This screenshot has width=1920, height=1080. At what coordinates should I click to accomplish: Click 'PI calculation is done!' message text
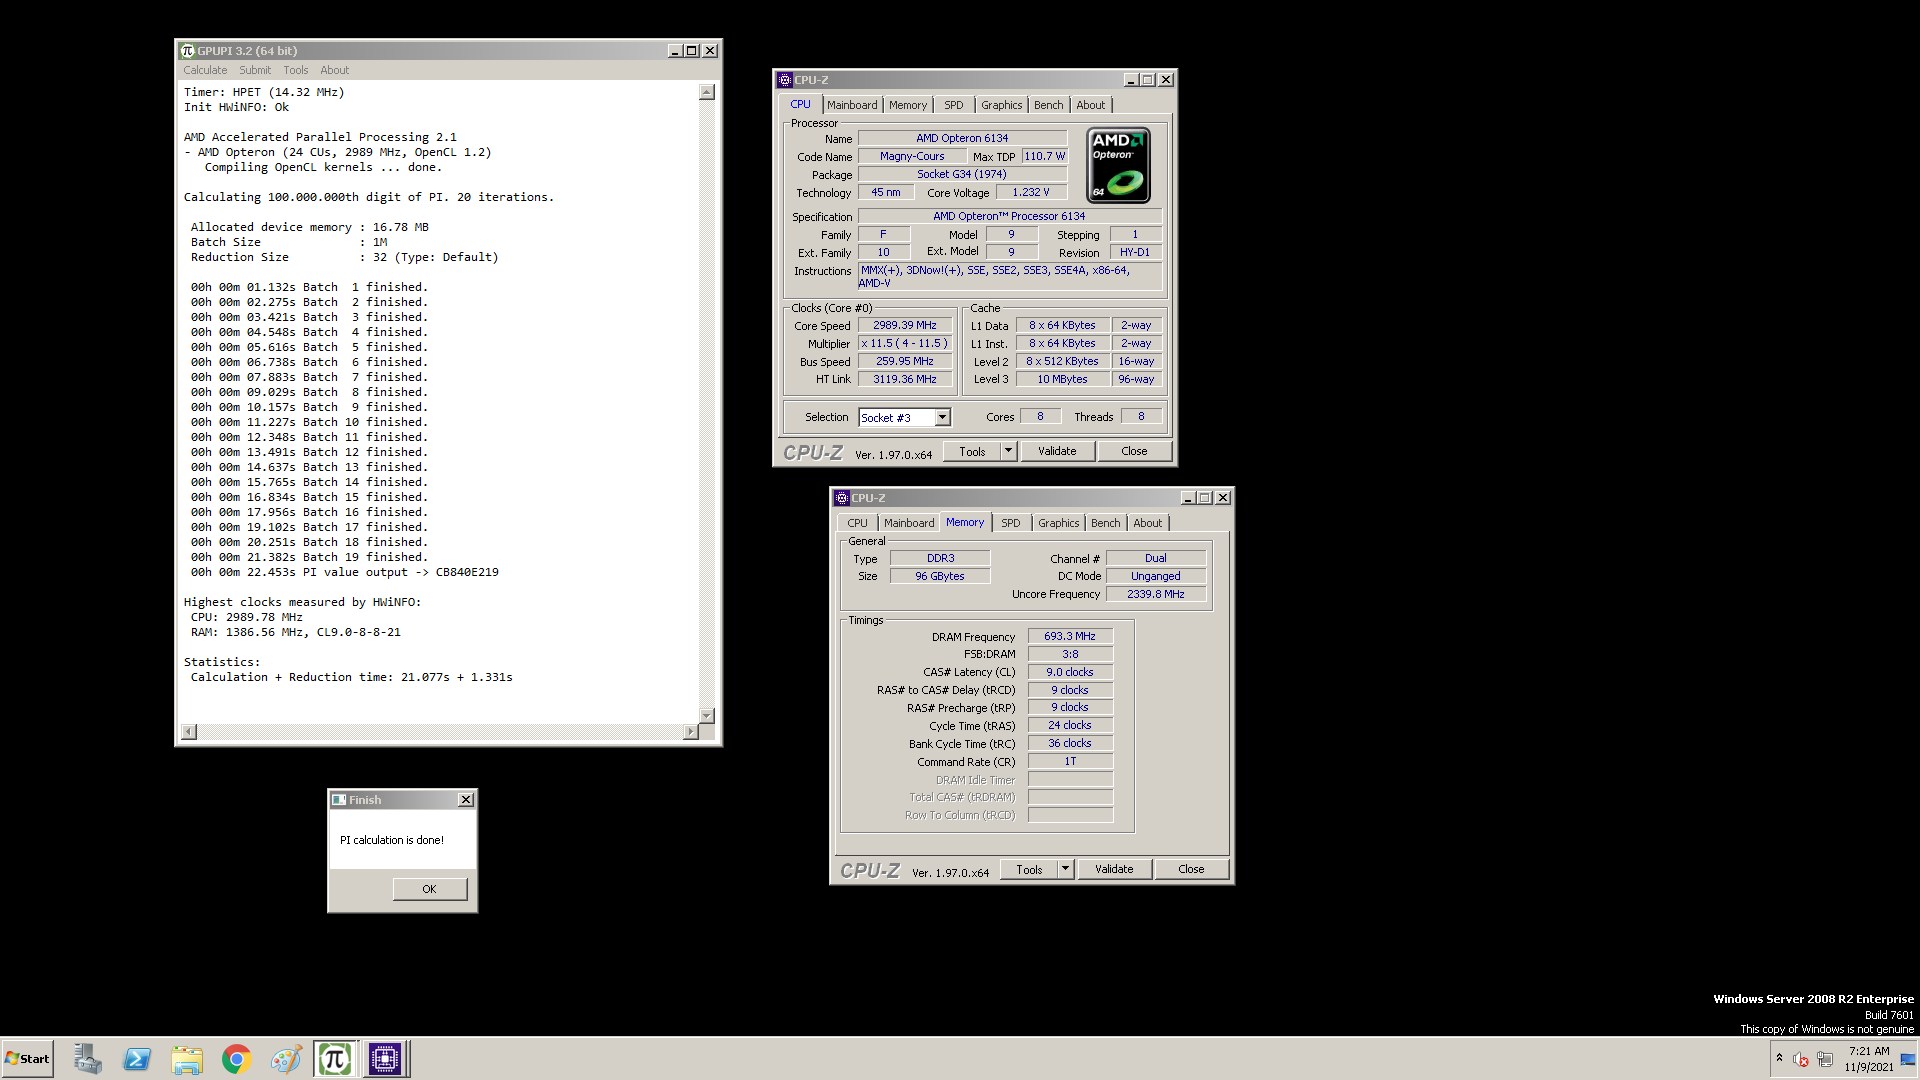392,841
